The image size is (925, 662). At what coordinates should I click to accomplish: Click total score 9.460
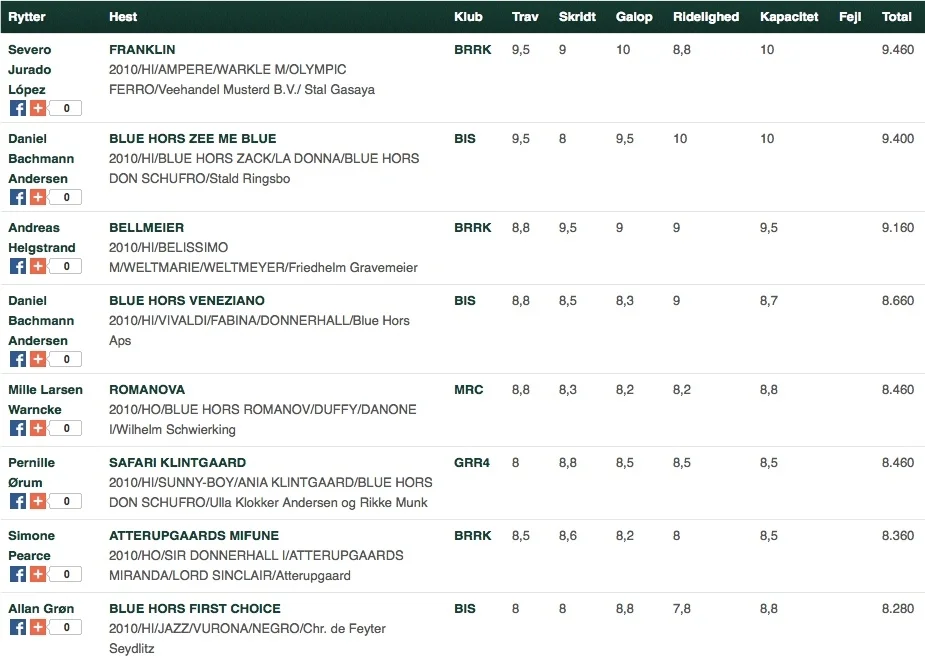coord(898,50)
